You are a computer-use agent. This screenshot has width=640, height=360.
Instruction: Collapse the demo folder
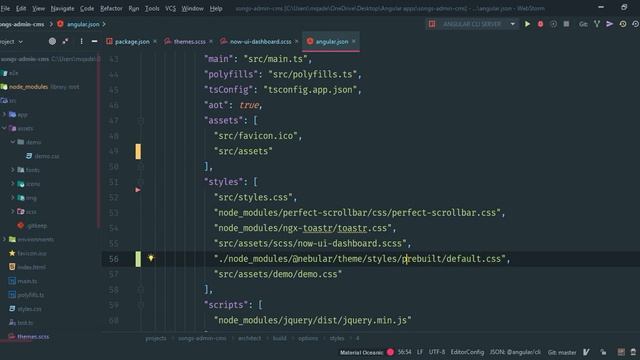13,142
